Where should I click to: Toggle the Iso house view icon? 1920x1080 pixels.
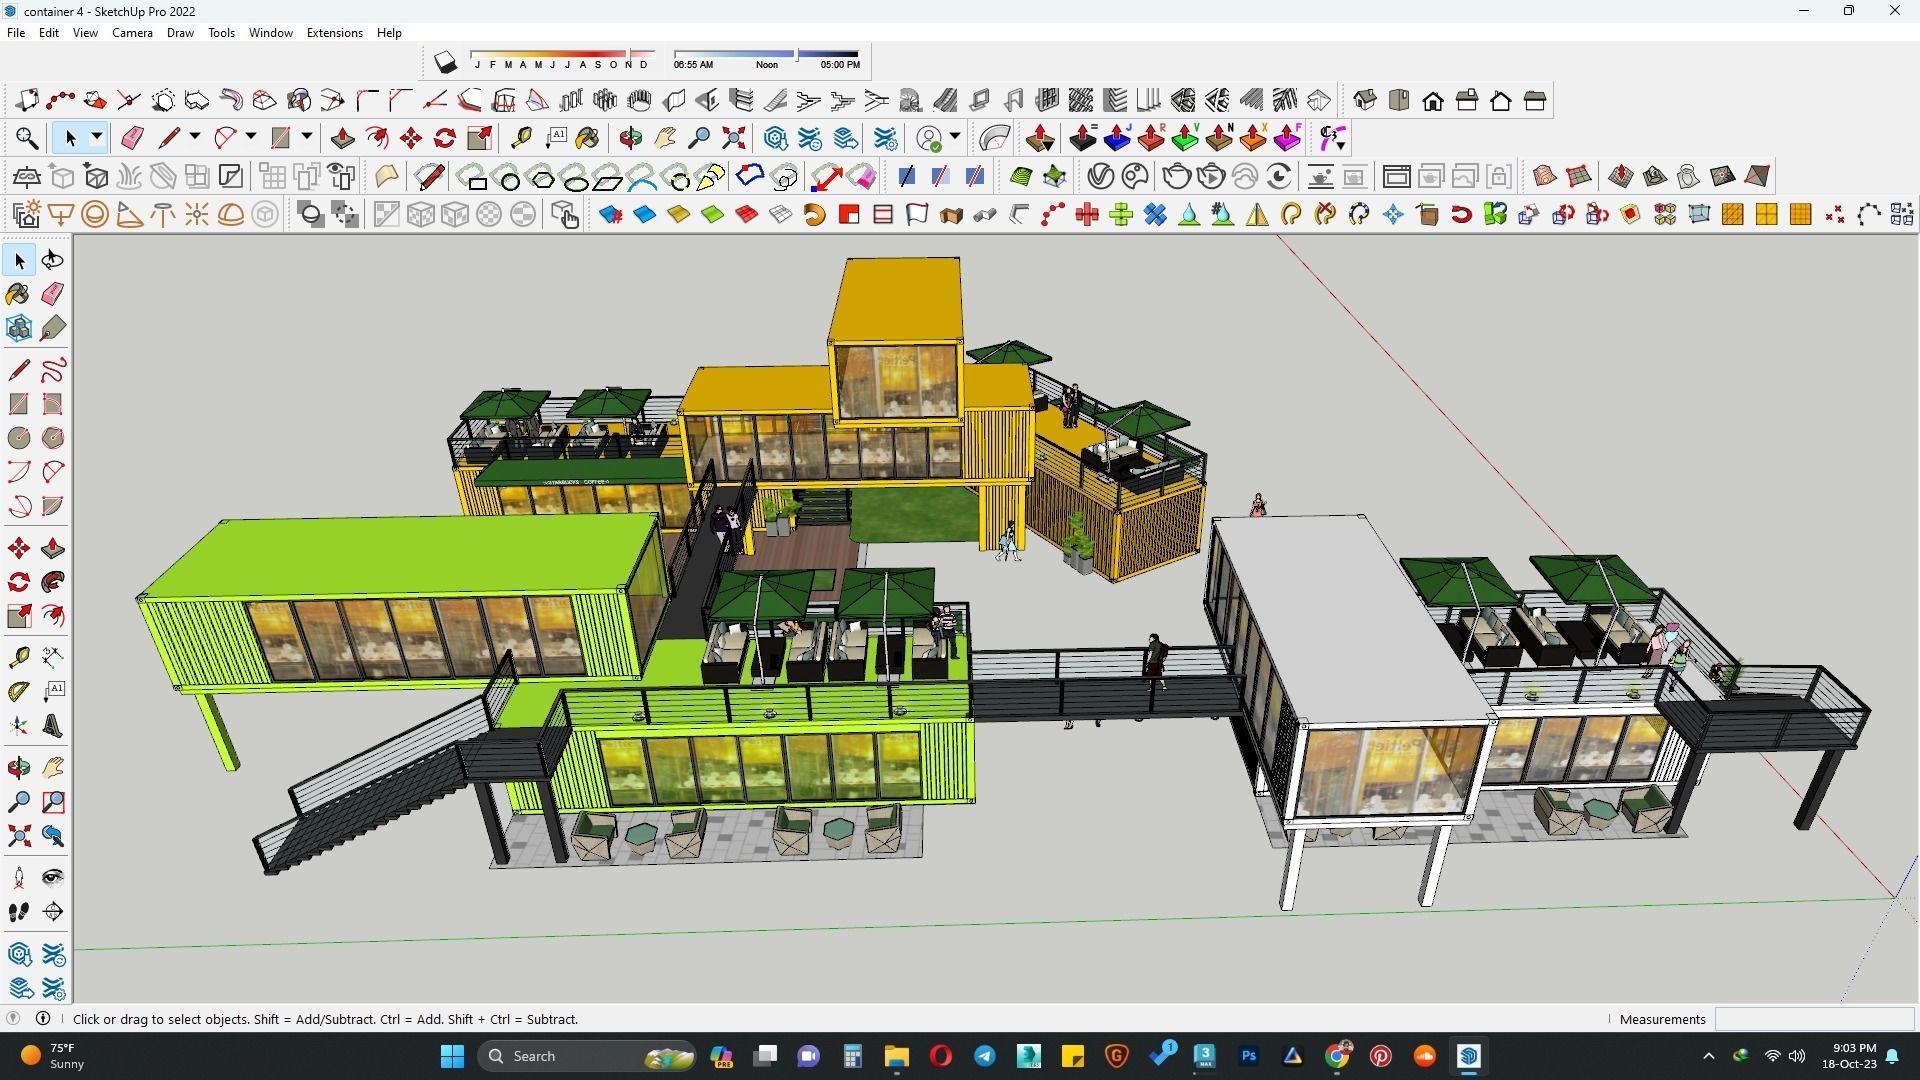tap(1364, 100)
